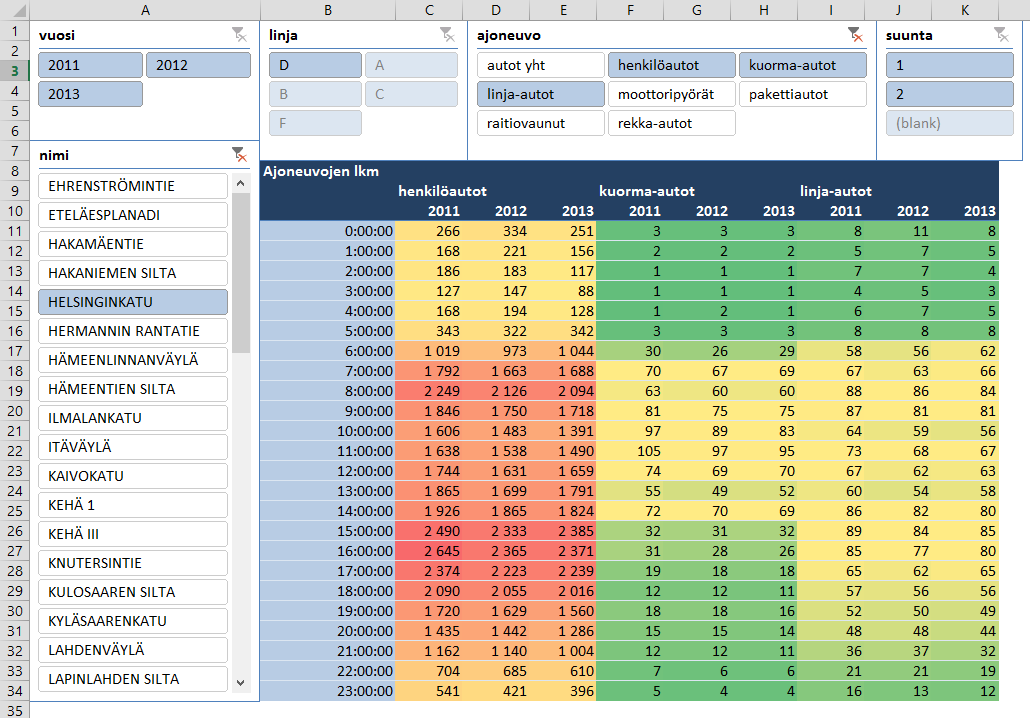Clear filter on the suunta slicer
Screen dimensions: 1030x718
[x=1001, y=35]
